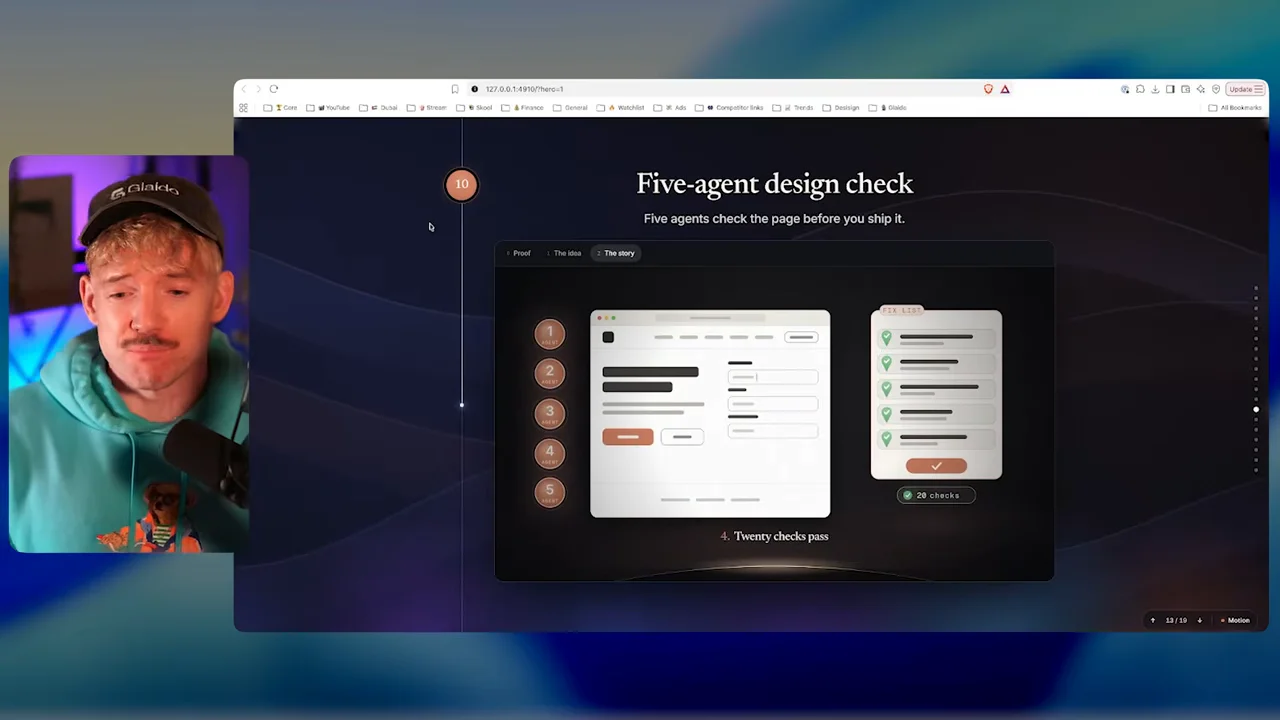Open the Trends bookmarks folder

click(793, 108)
